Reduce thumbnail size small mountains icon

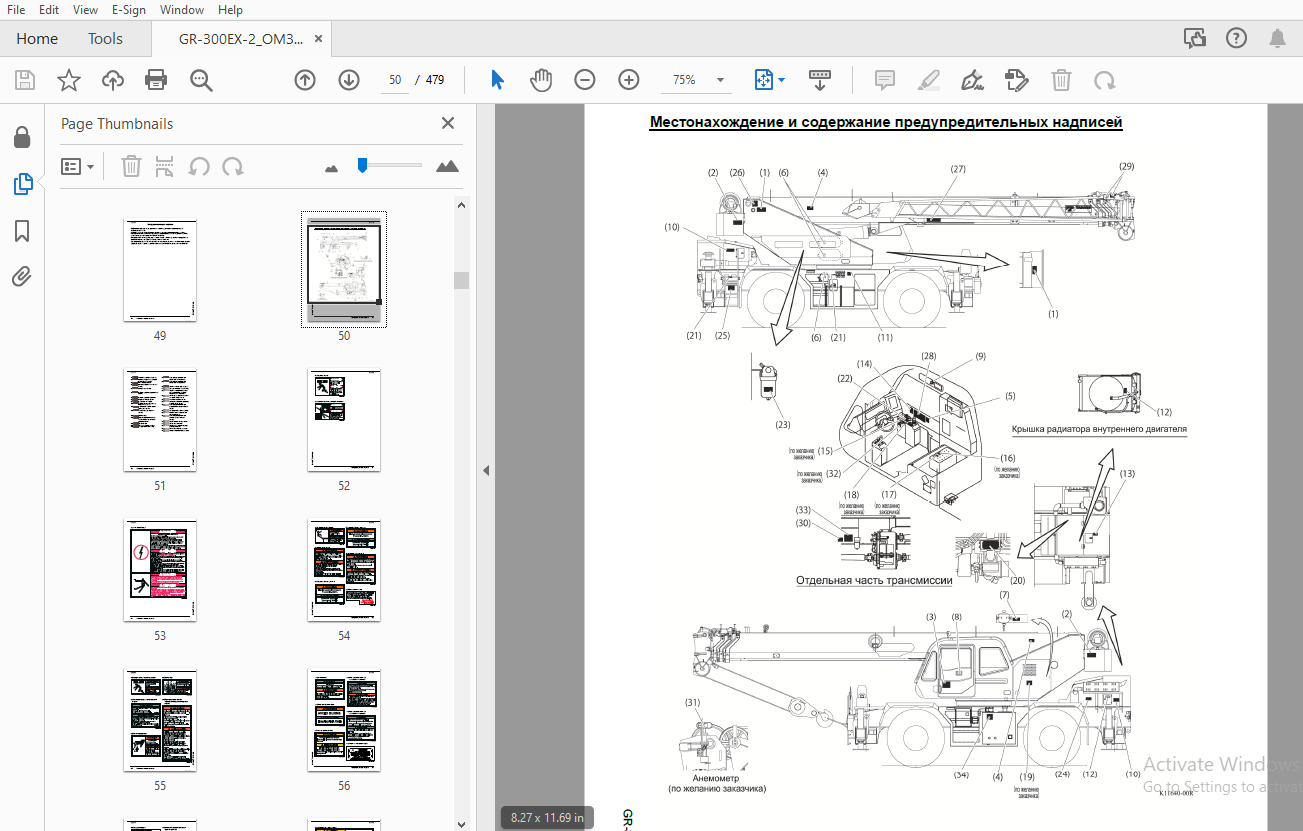[333, 167]
